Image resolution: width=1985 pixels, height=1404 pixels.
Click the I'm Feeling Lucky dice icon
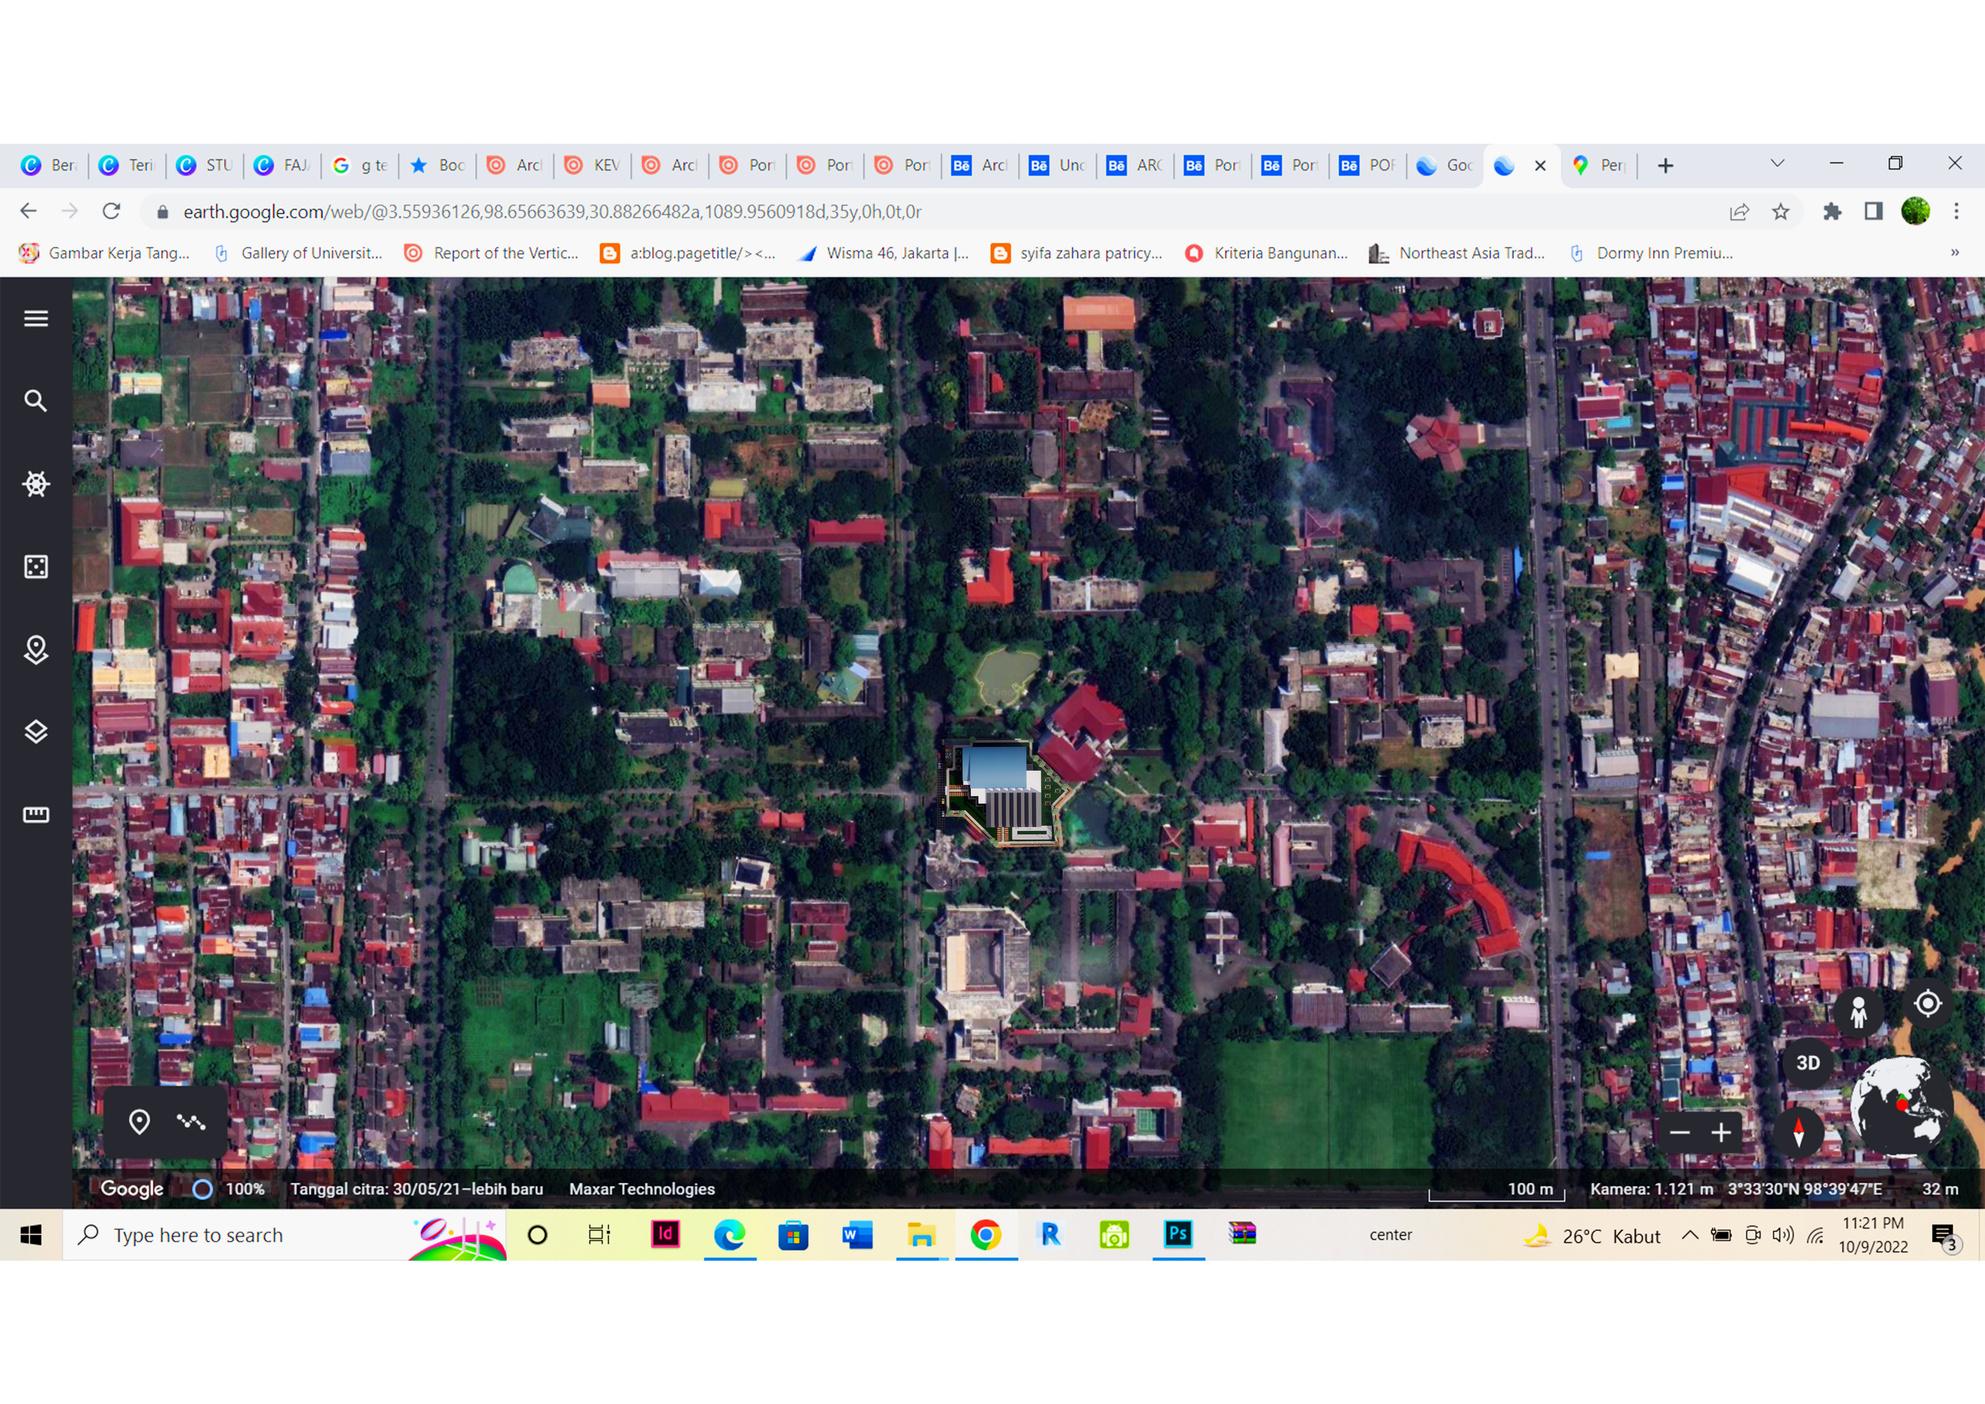[x=36, y=567]
